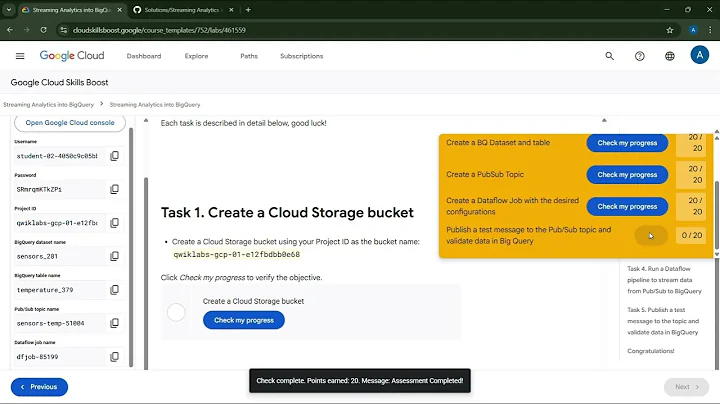Screen dimensions: 720x404
Task: Select the sensors-temp-51004 topic field
Action: tap(59, 323)
